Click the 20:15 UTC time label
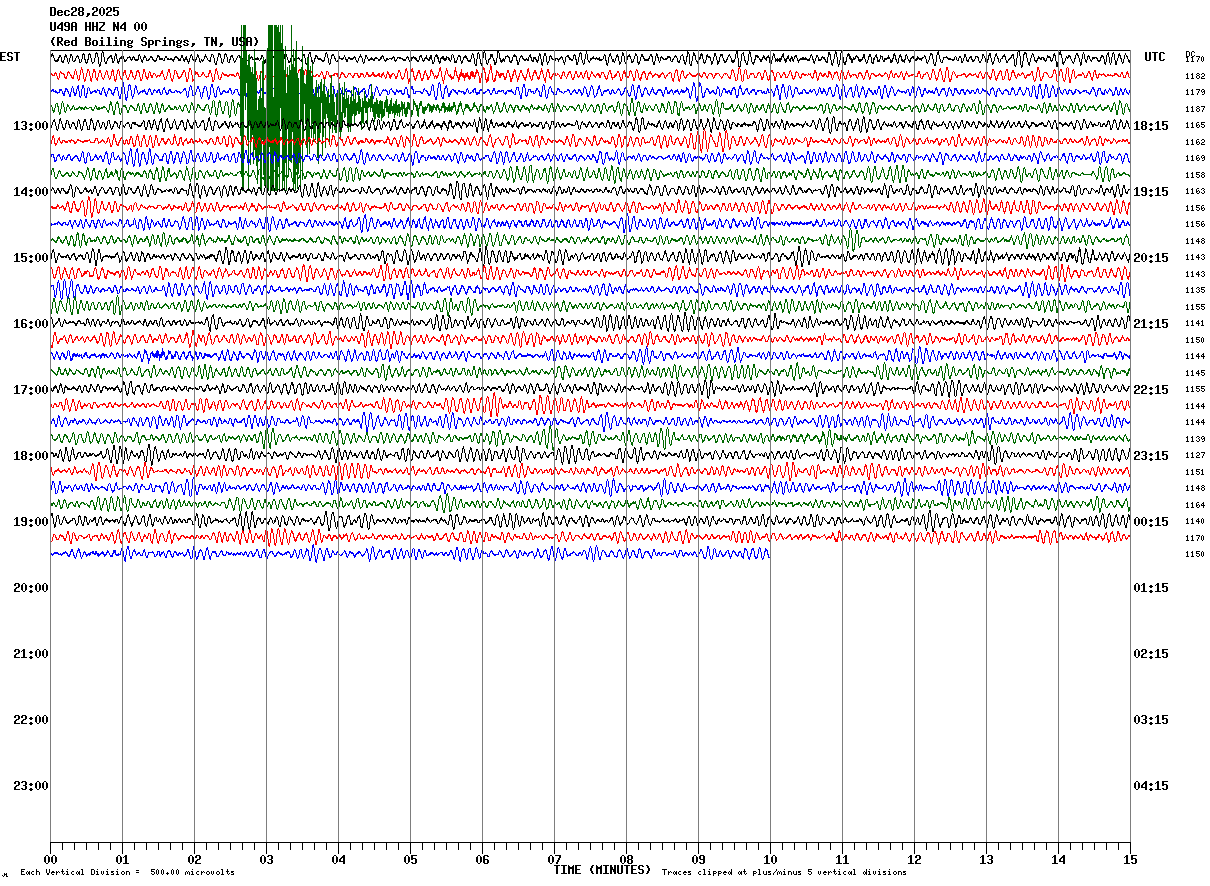 pos(1151,258)
